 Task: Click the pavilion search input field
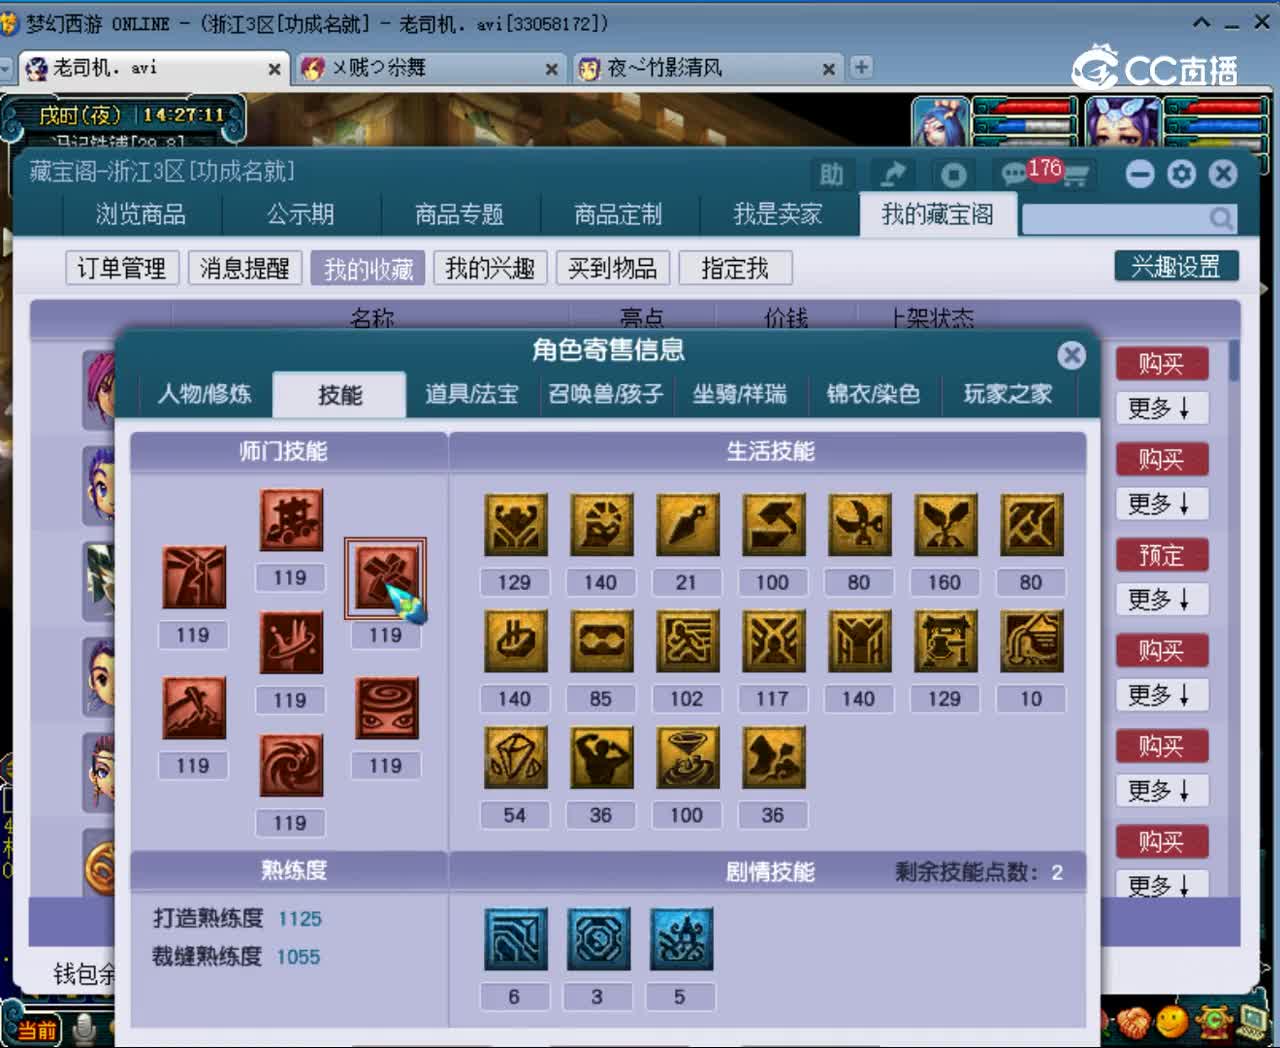click(1115, 218)
